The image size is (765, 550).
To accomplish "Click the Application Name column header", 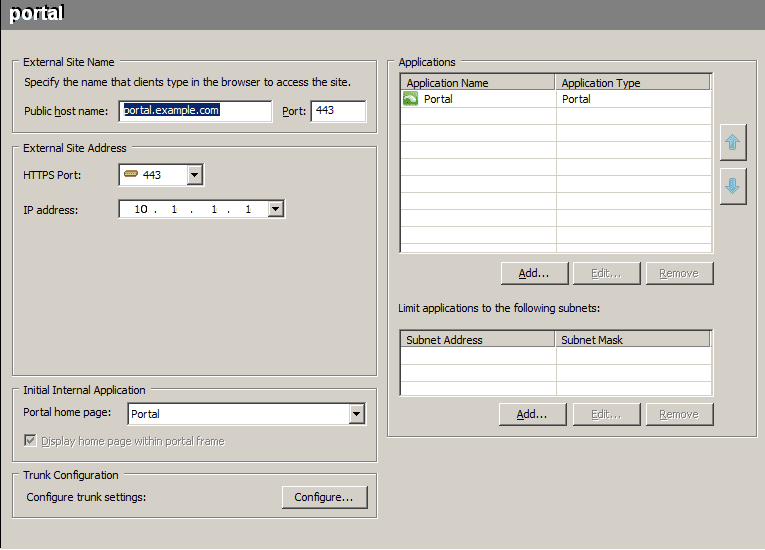I will click(478, 82).
